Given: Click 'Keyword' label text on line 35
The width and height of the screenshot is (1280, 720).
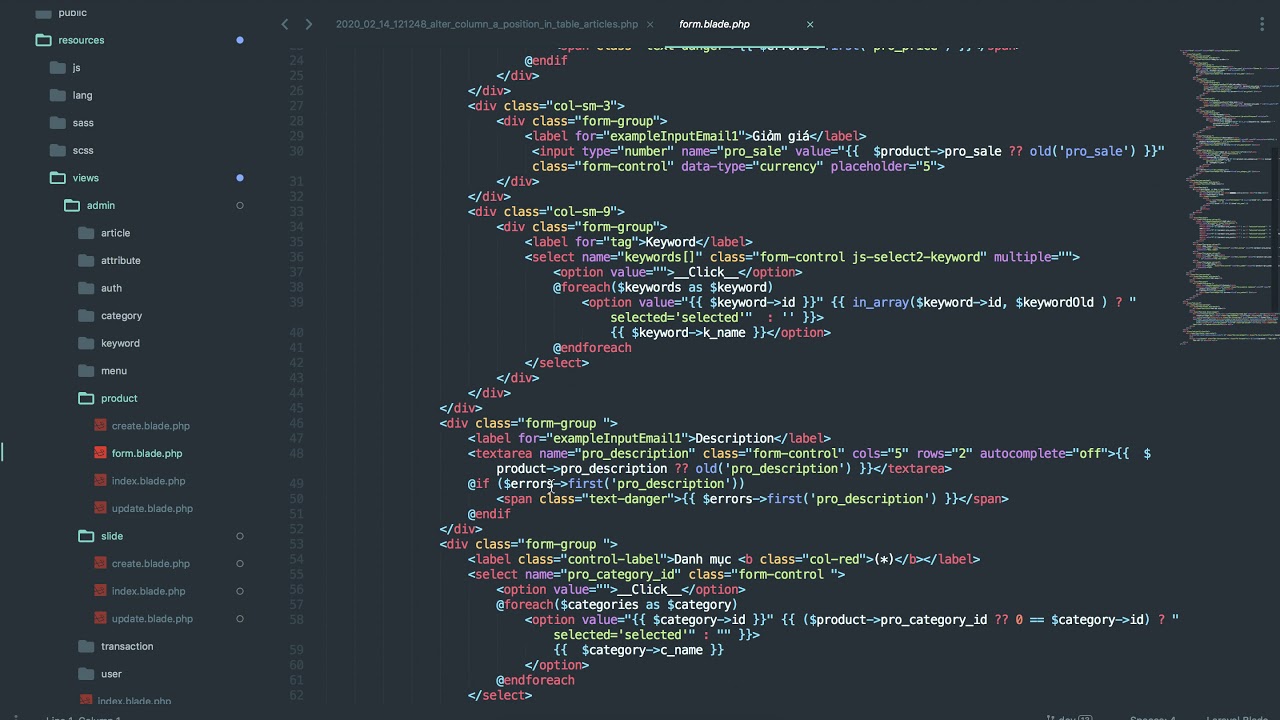Looking at the screenshot, I should pyautogui.click(x=671, y=242).
